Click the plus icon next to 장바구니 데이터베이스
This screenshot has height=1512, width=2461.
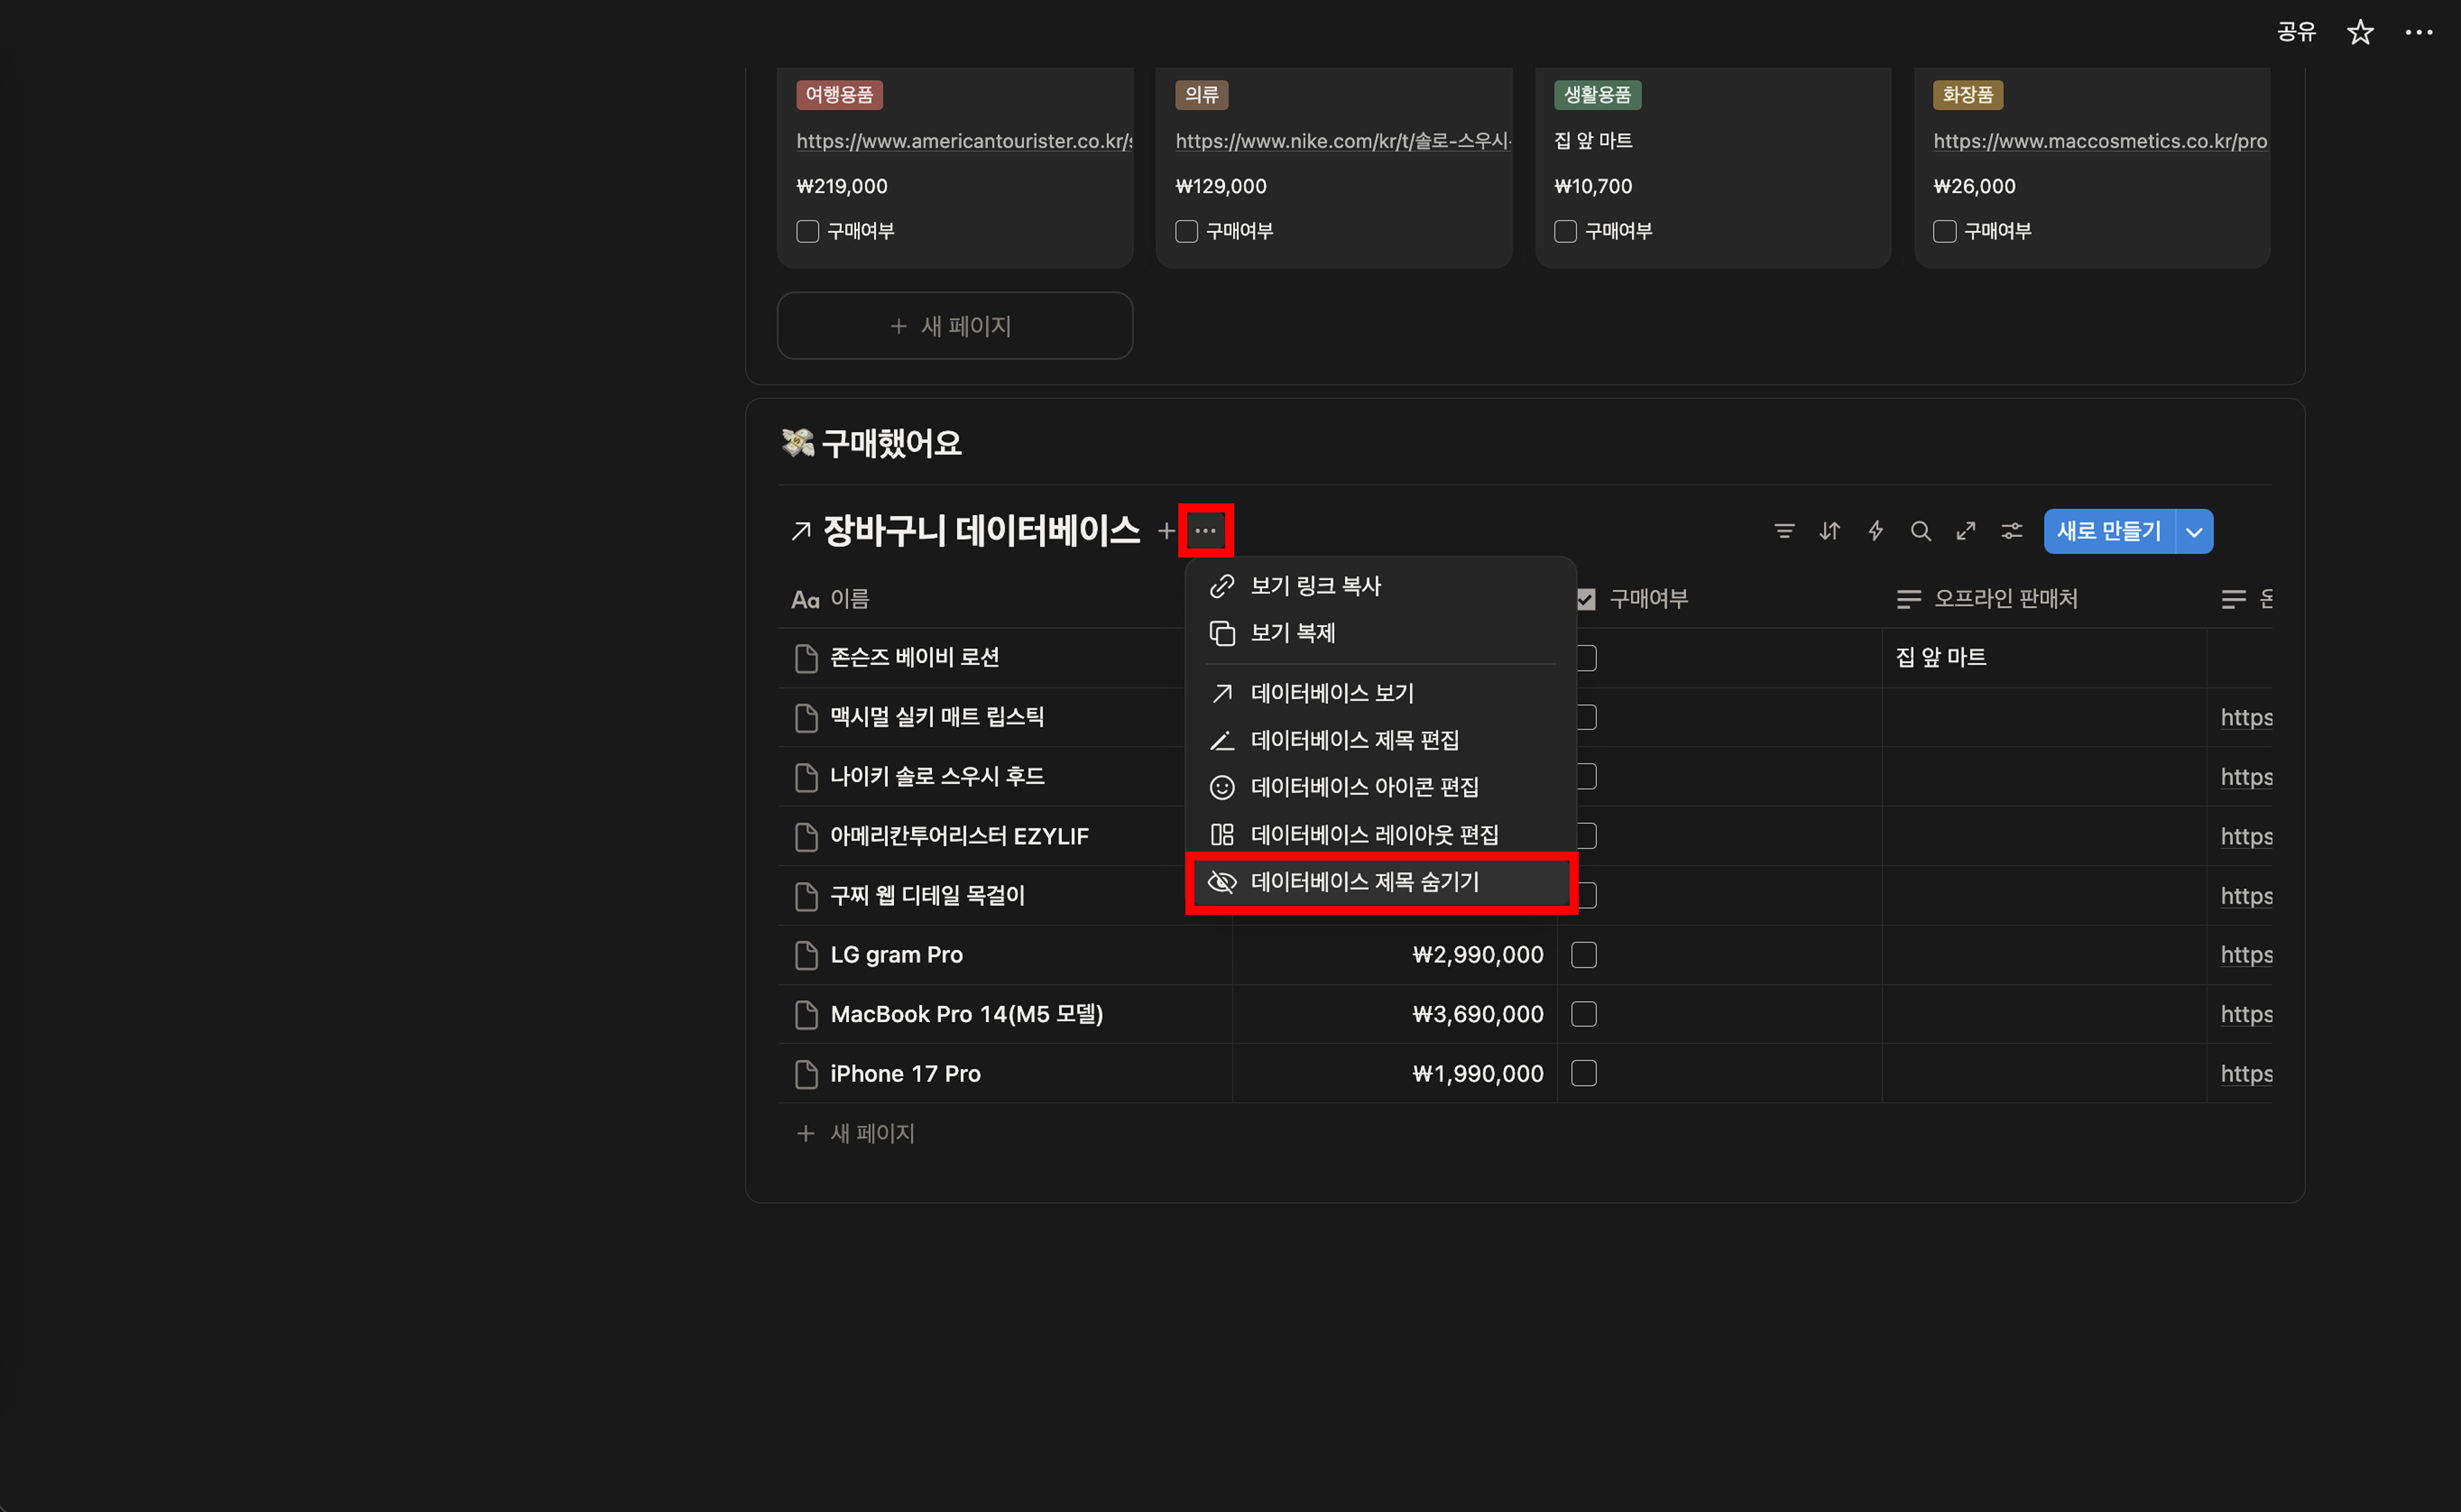tap(1165, 531)
